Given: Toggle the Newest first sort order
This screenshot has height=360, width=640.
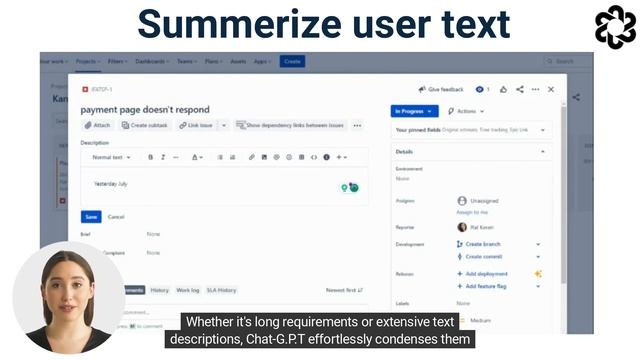Looking at the screenshot, I should point(344,290).
